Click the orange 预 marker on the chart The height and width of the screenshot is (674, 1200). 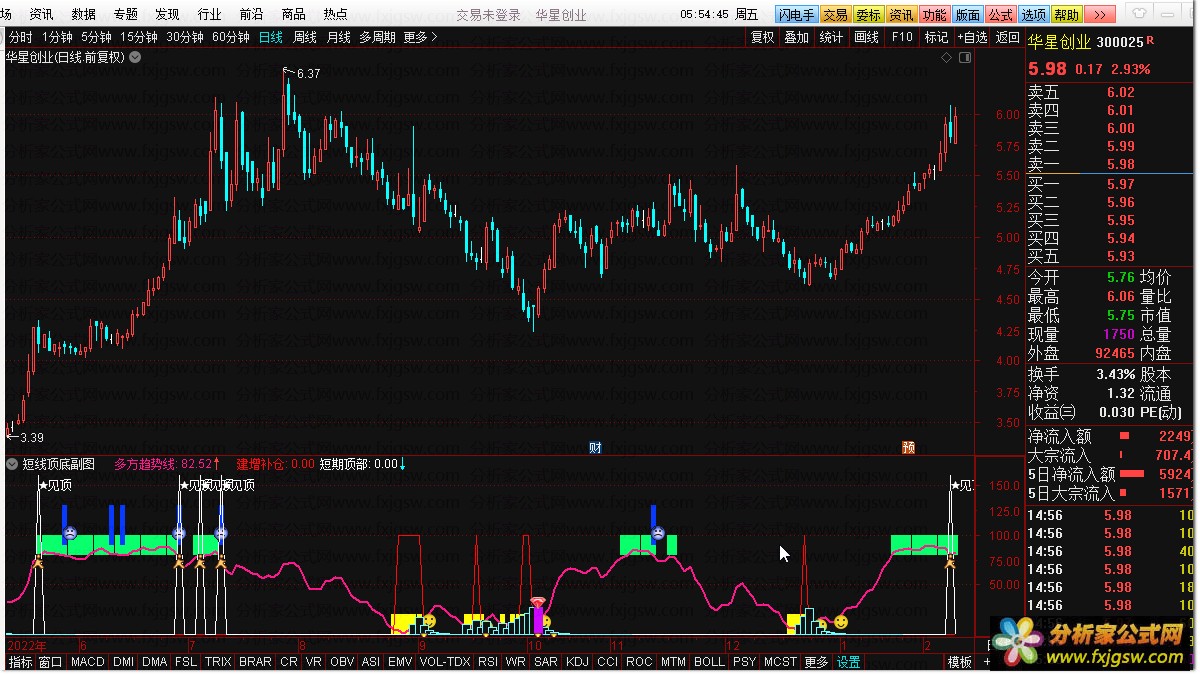click(907, 447)
